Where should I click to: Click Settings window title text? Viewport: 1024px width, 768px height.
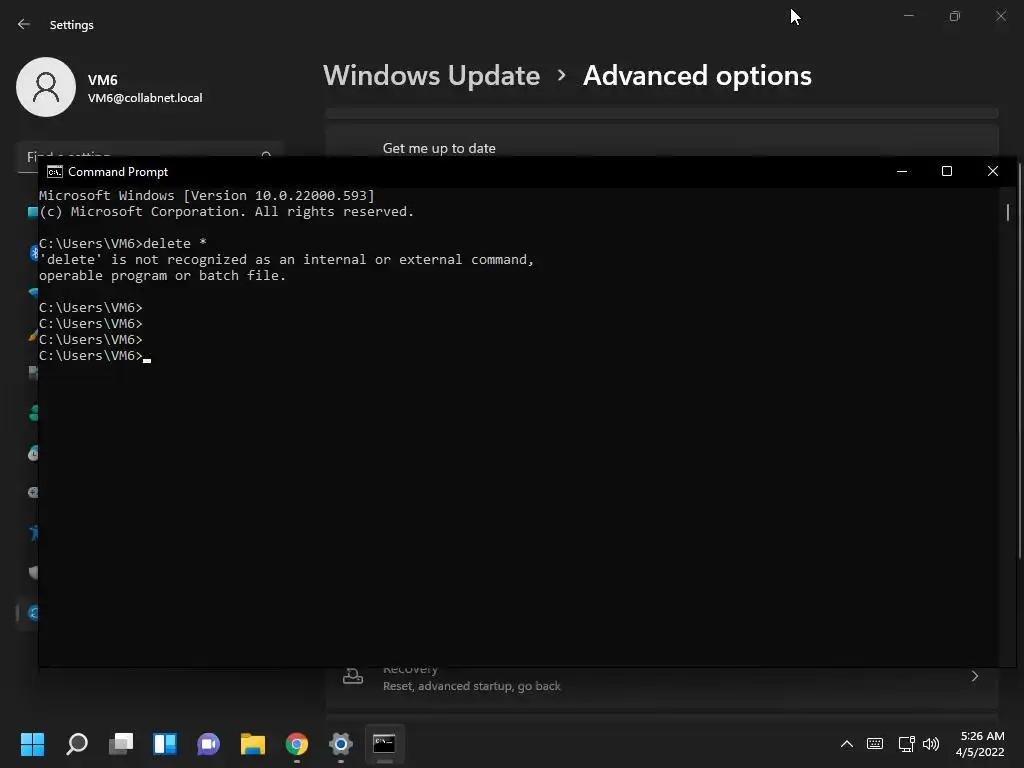(72, 25)
